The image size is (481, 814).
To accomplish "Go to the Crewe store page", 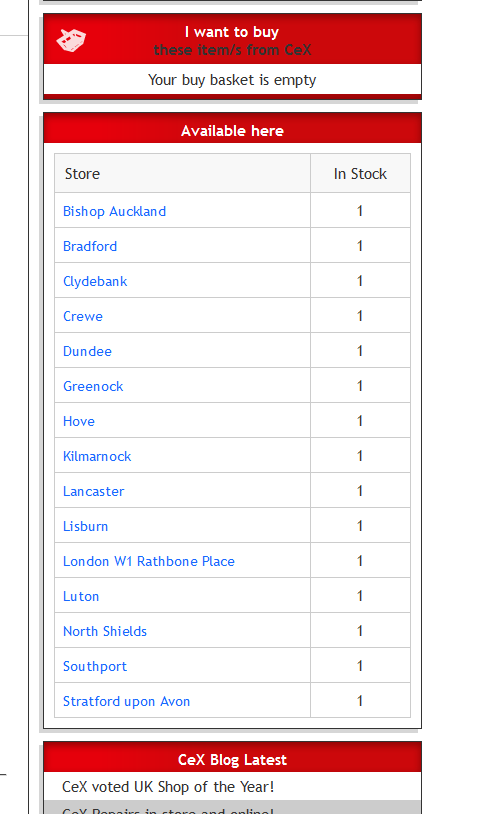I will click(x=83, y=316).
